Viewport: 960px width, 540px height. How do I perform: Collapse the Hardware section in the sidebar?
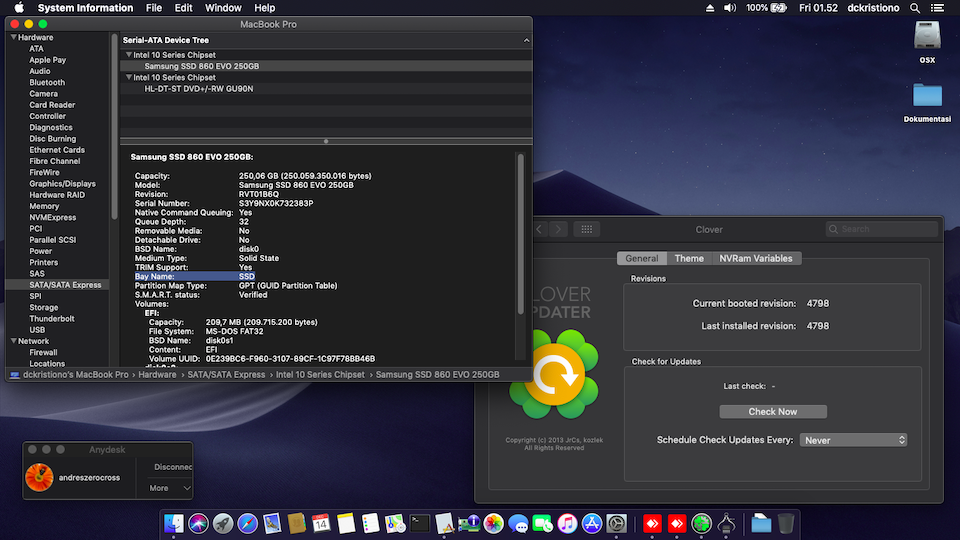[13, 37]
